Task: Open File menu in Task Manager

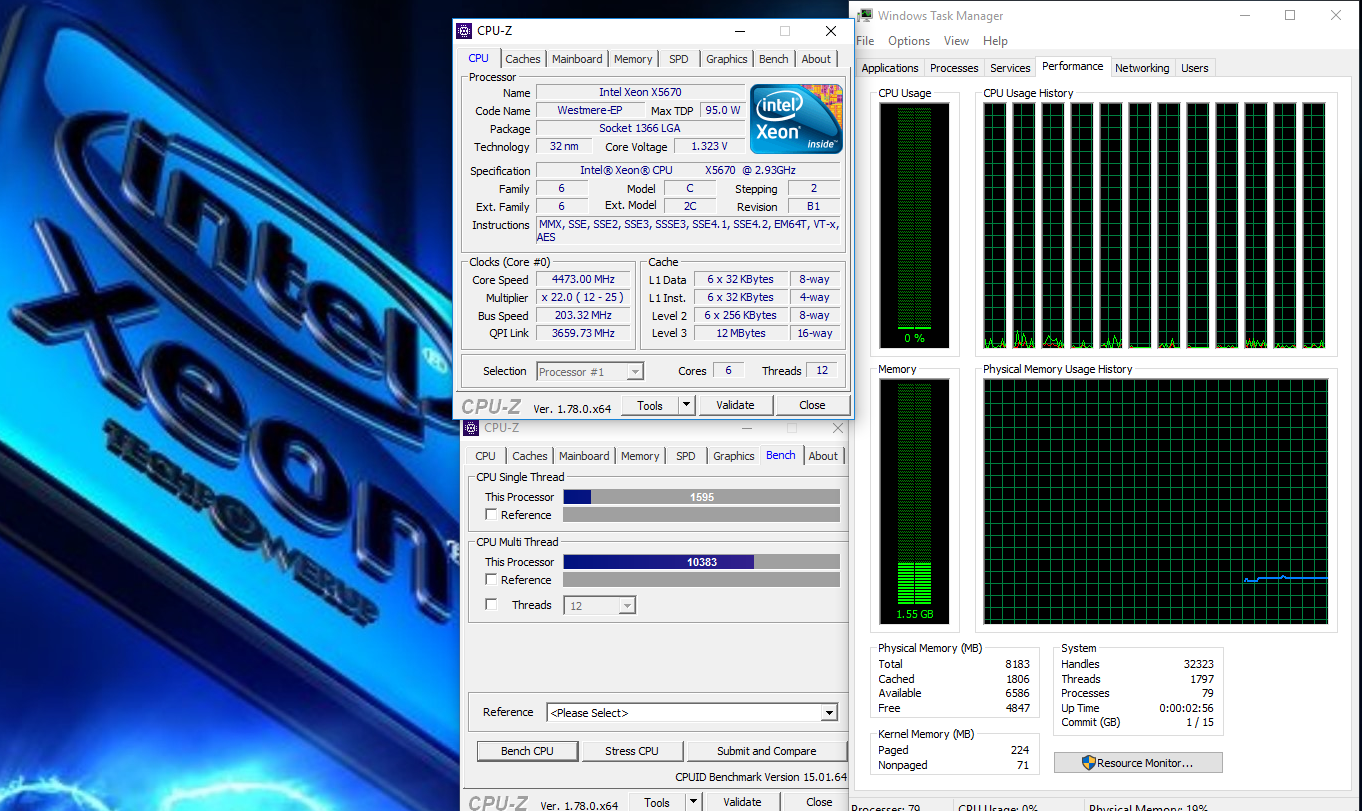Action: tap(865, 41)
